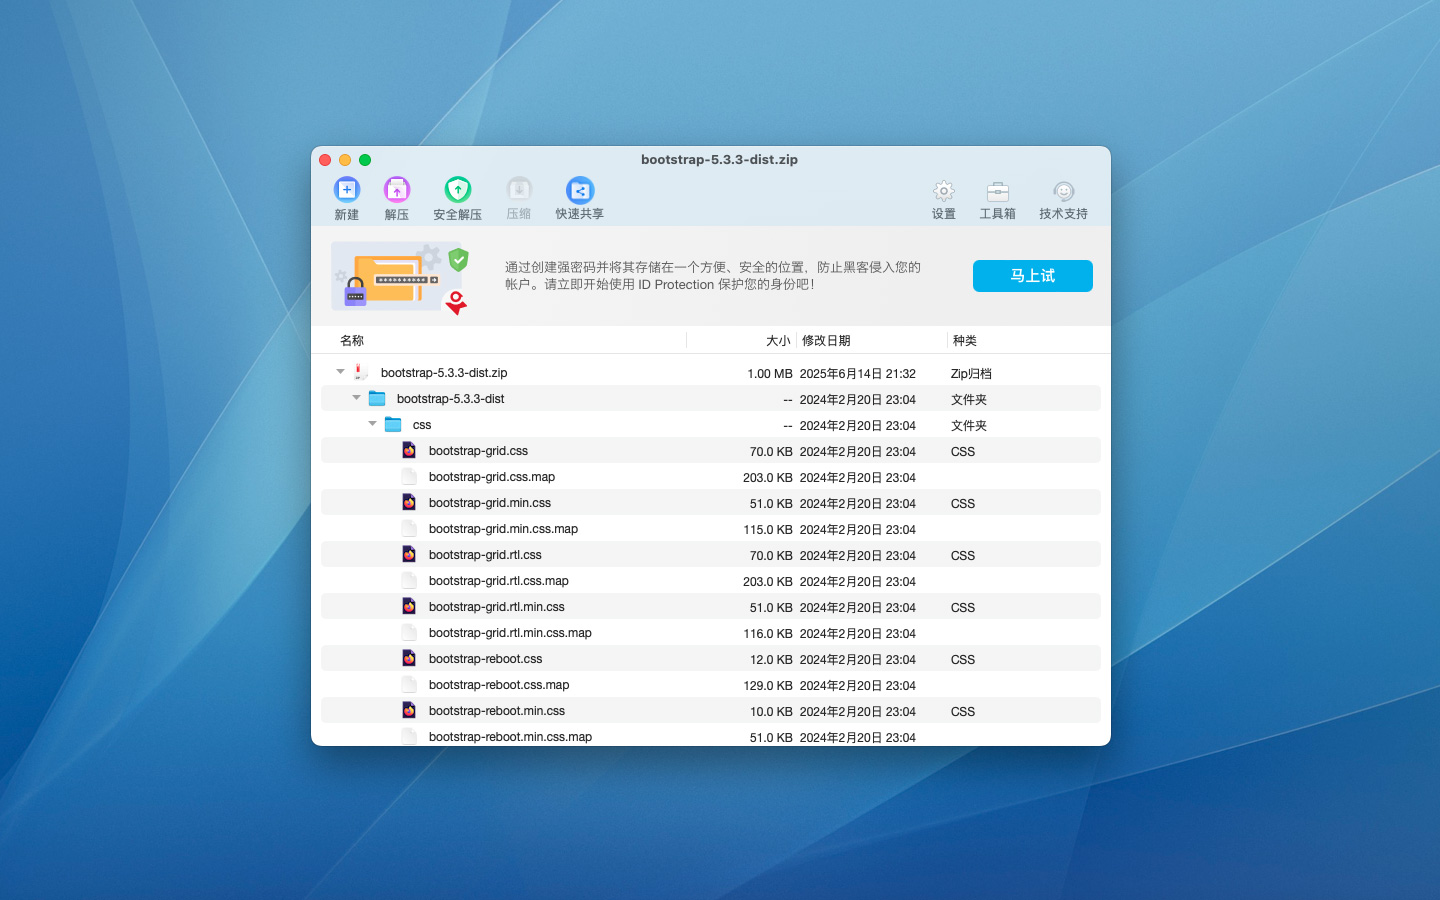Click the css folder icon
The image size is (1440, 900).
(x=393, y=424)
